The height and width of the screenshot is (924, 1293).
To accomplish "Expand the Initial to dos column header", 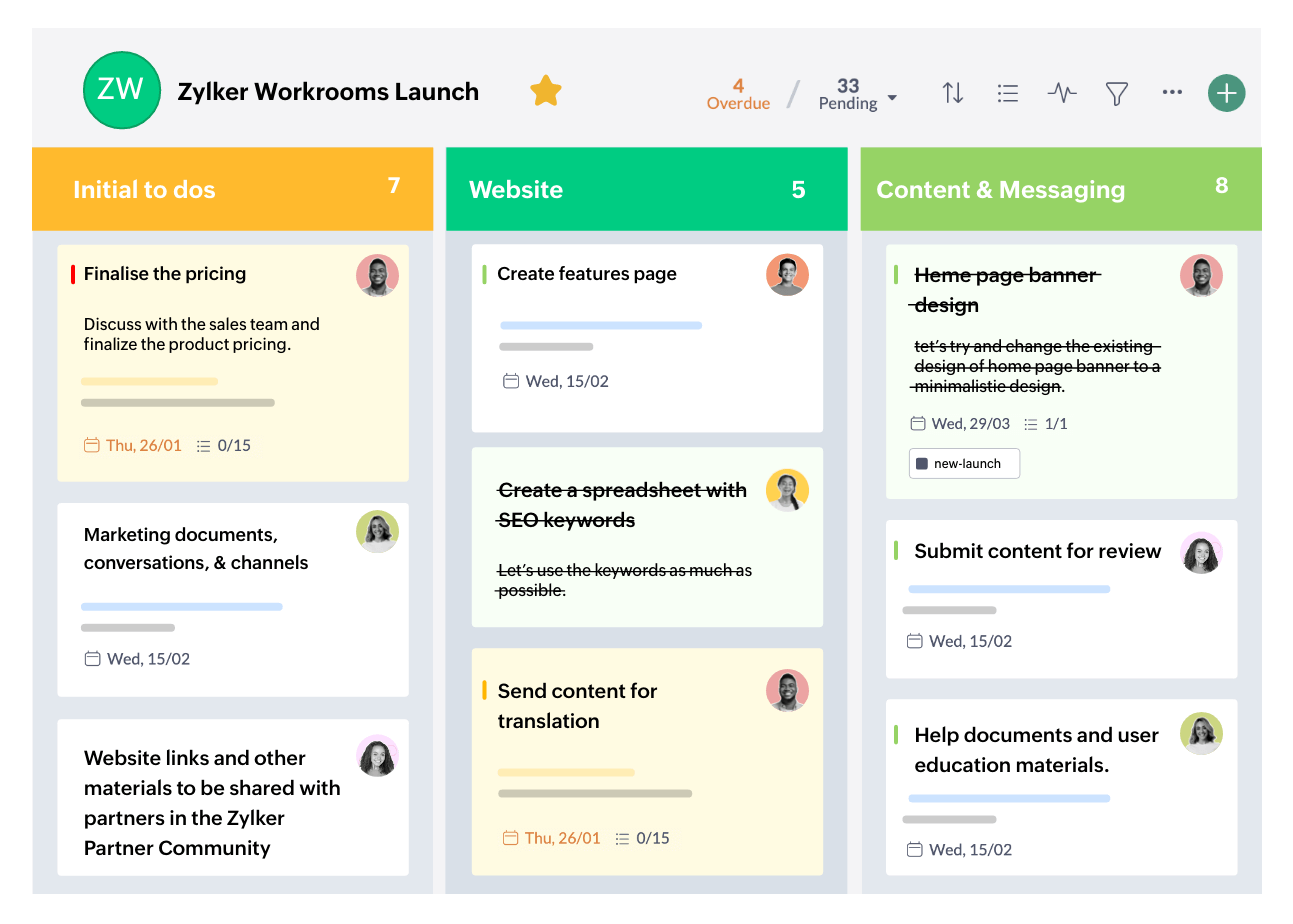I will coord(144,189).
